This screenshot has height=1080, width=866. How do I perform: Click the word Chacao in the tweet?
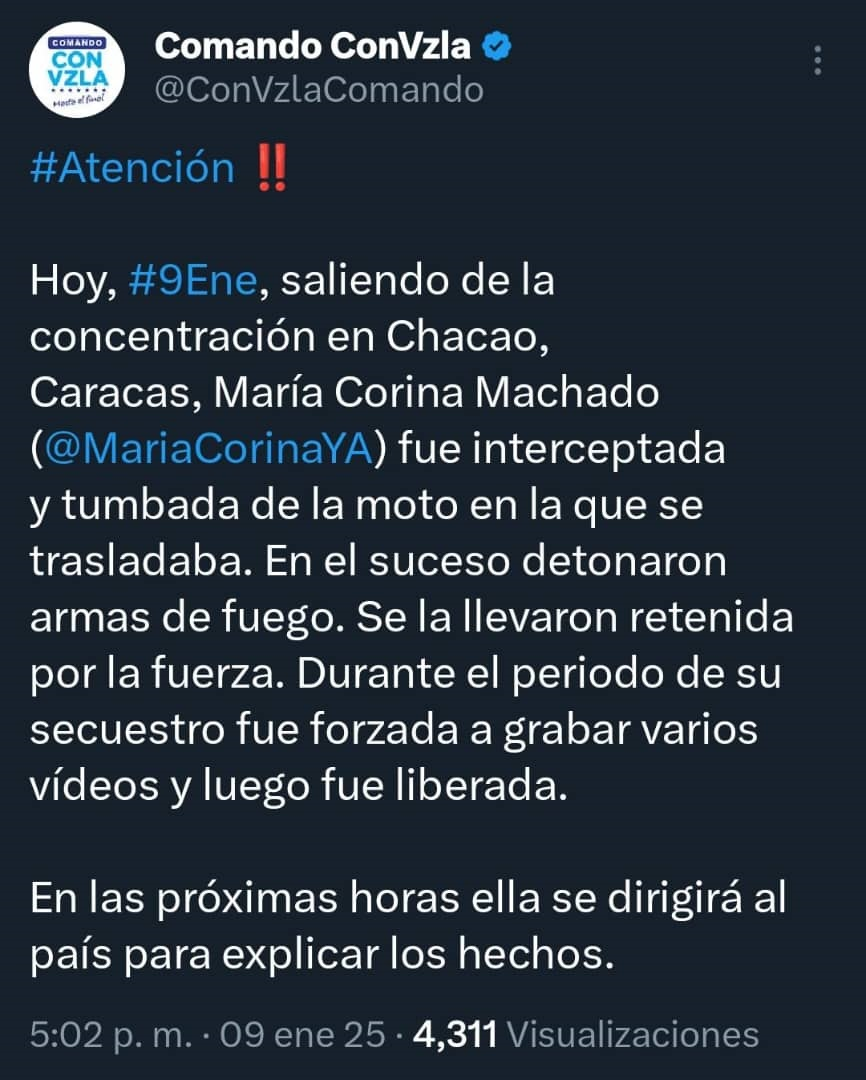pyautogui.click(x=466, y=337)
